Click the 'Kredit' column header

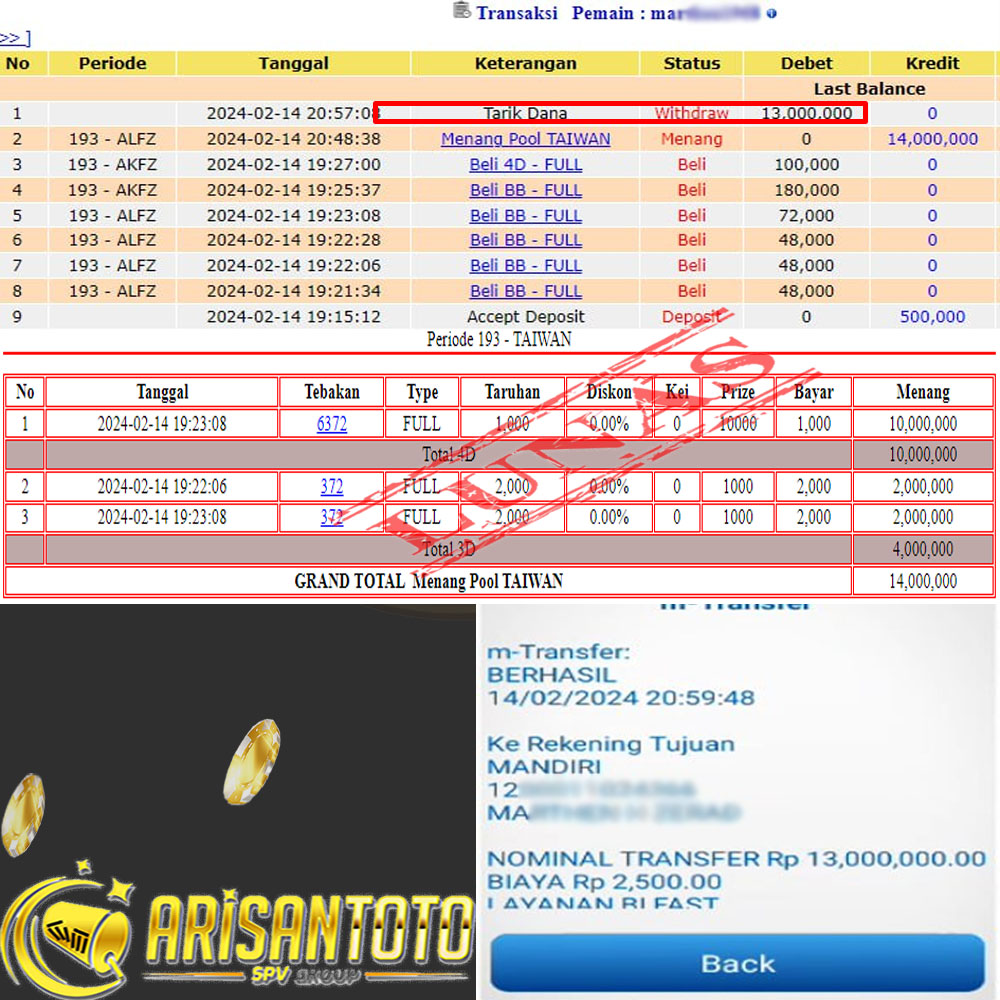point(932,63)
